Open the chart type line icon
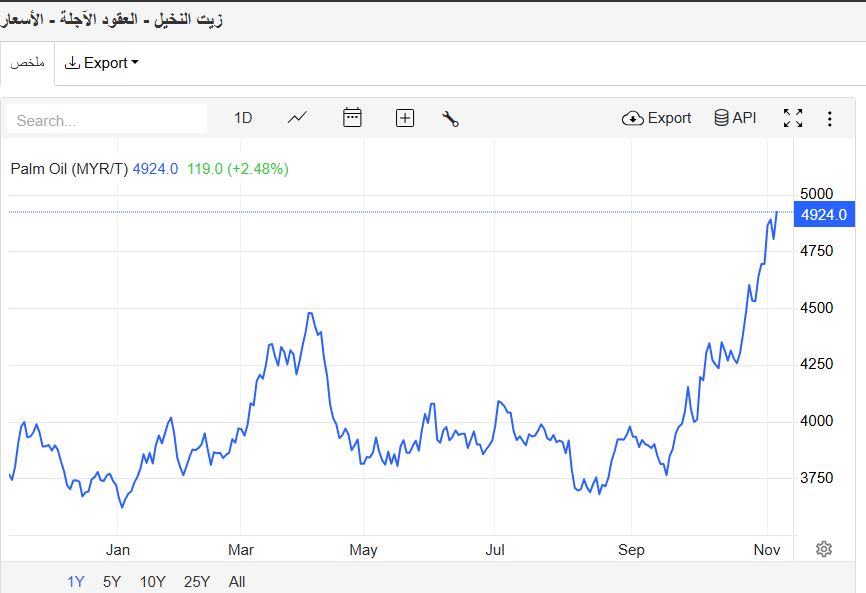Screen dimensions: 866x593 click(x=297, y=118)
